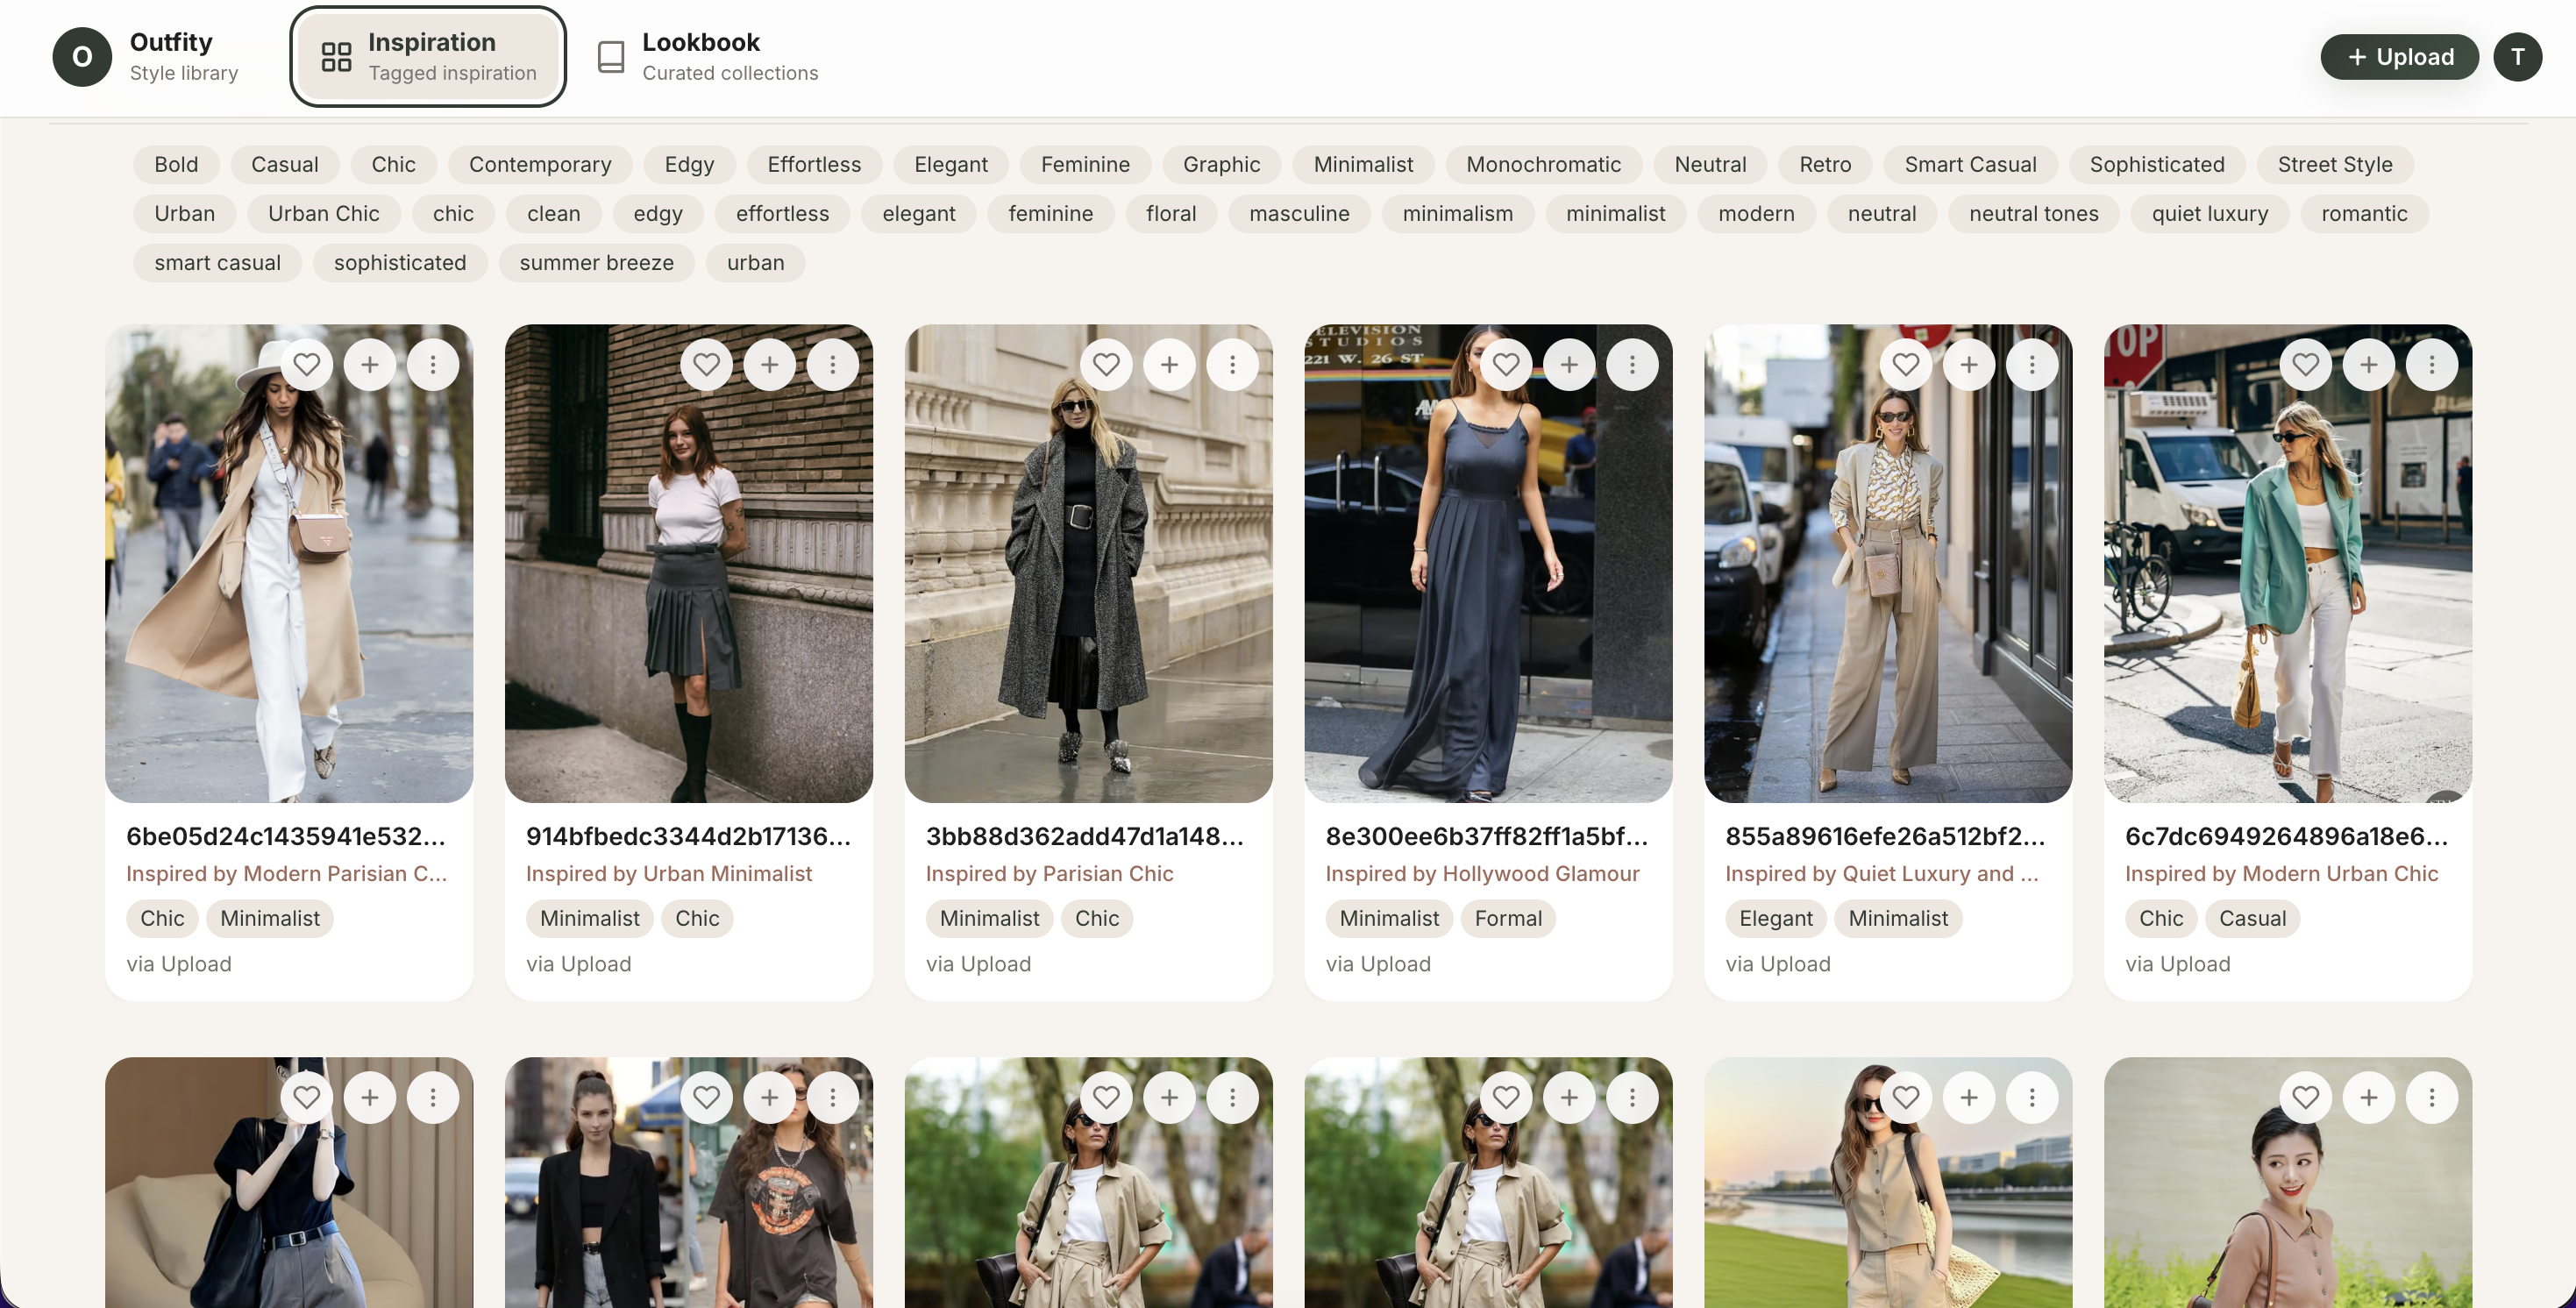Like the 3bb88d362add47d1a148 Parisian Chic image
The height and width of the screenshot is (1308, 2576).
coord(1106,365)
